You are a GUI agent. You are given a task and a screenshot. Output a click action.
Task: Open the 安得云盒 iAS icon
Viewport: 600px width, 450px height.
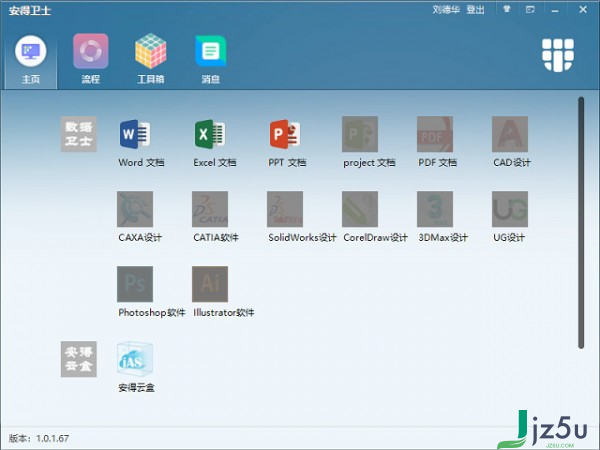(x=135, y=359)
